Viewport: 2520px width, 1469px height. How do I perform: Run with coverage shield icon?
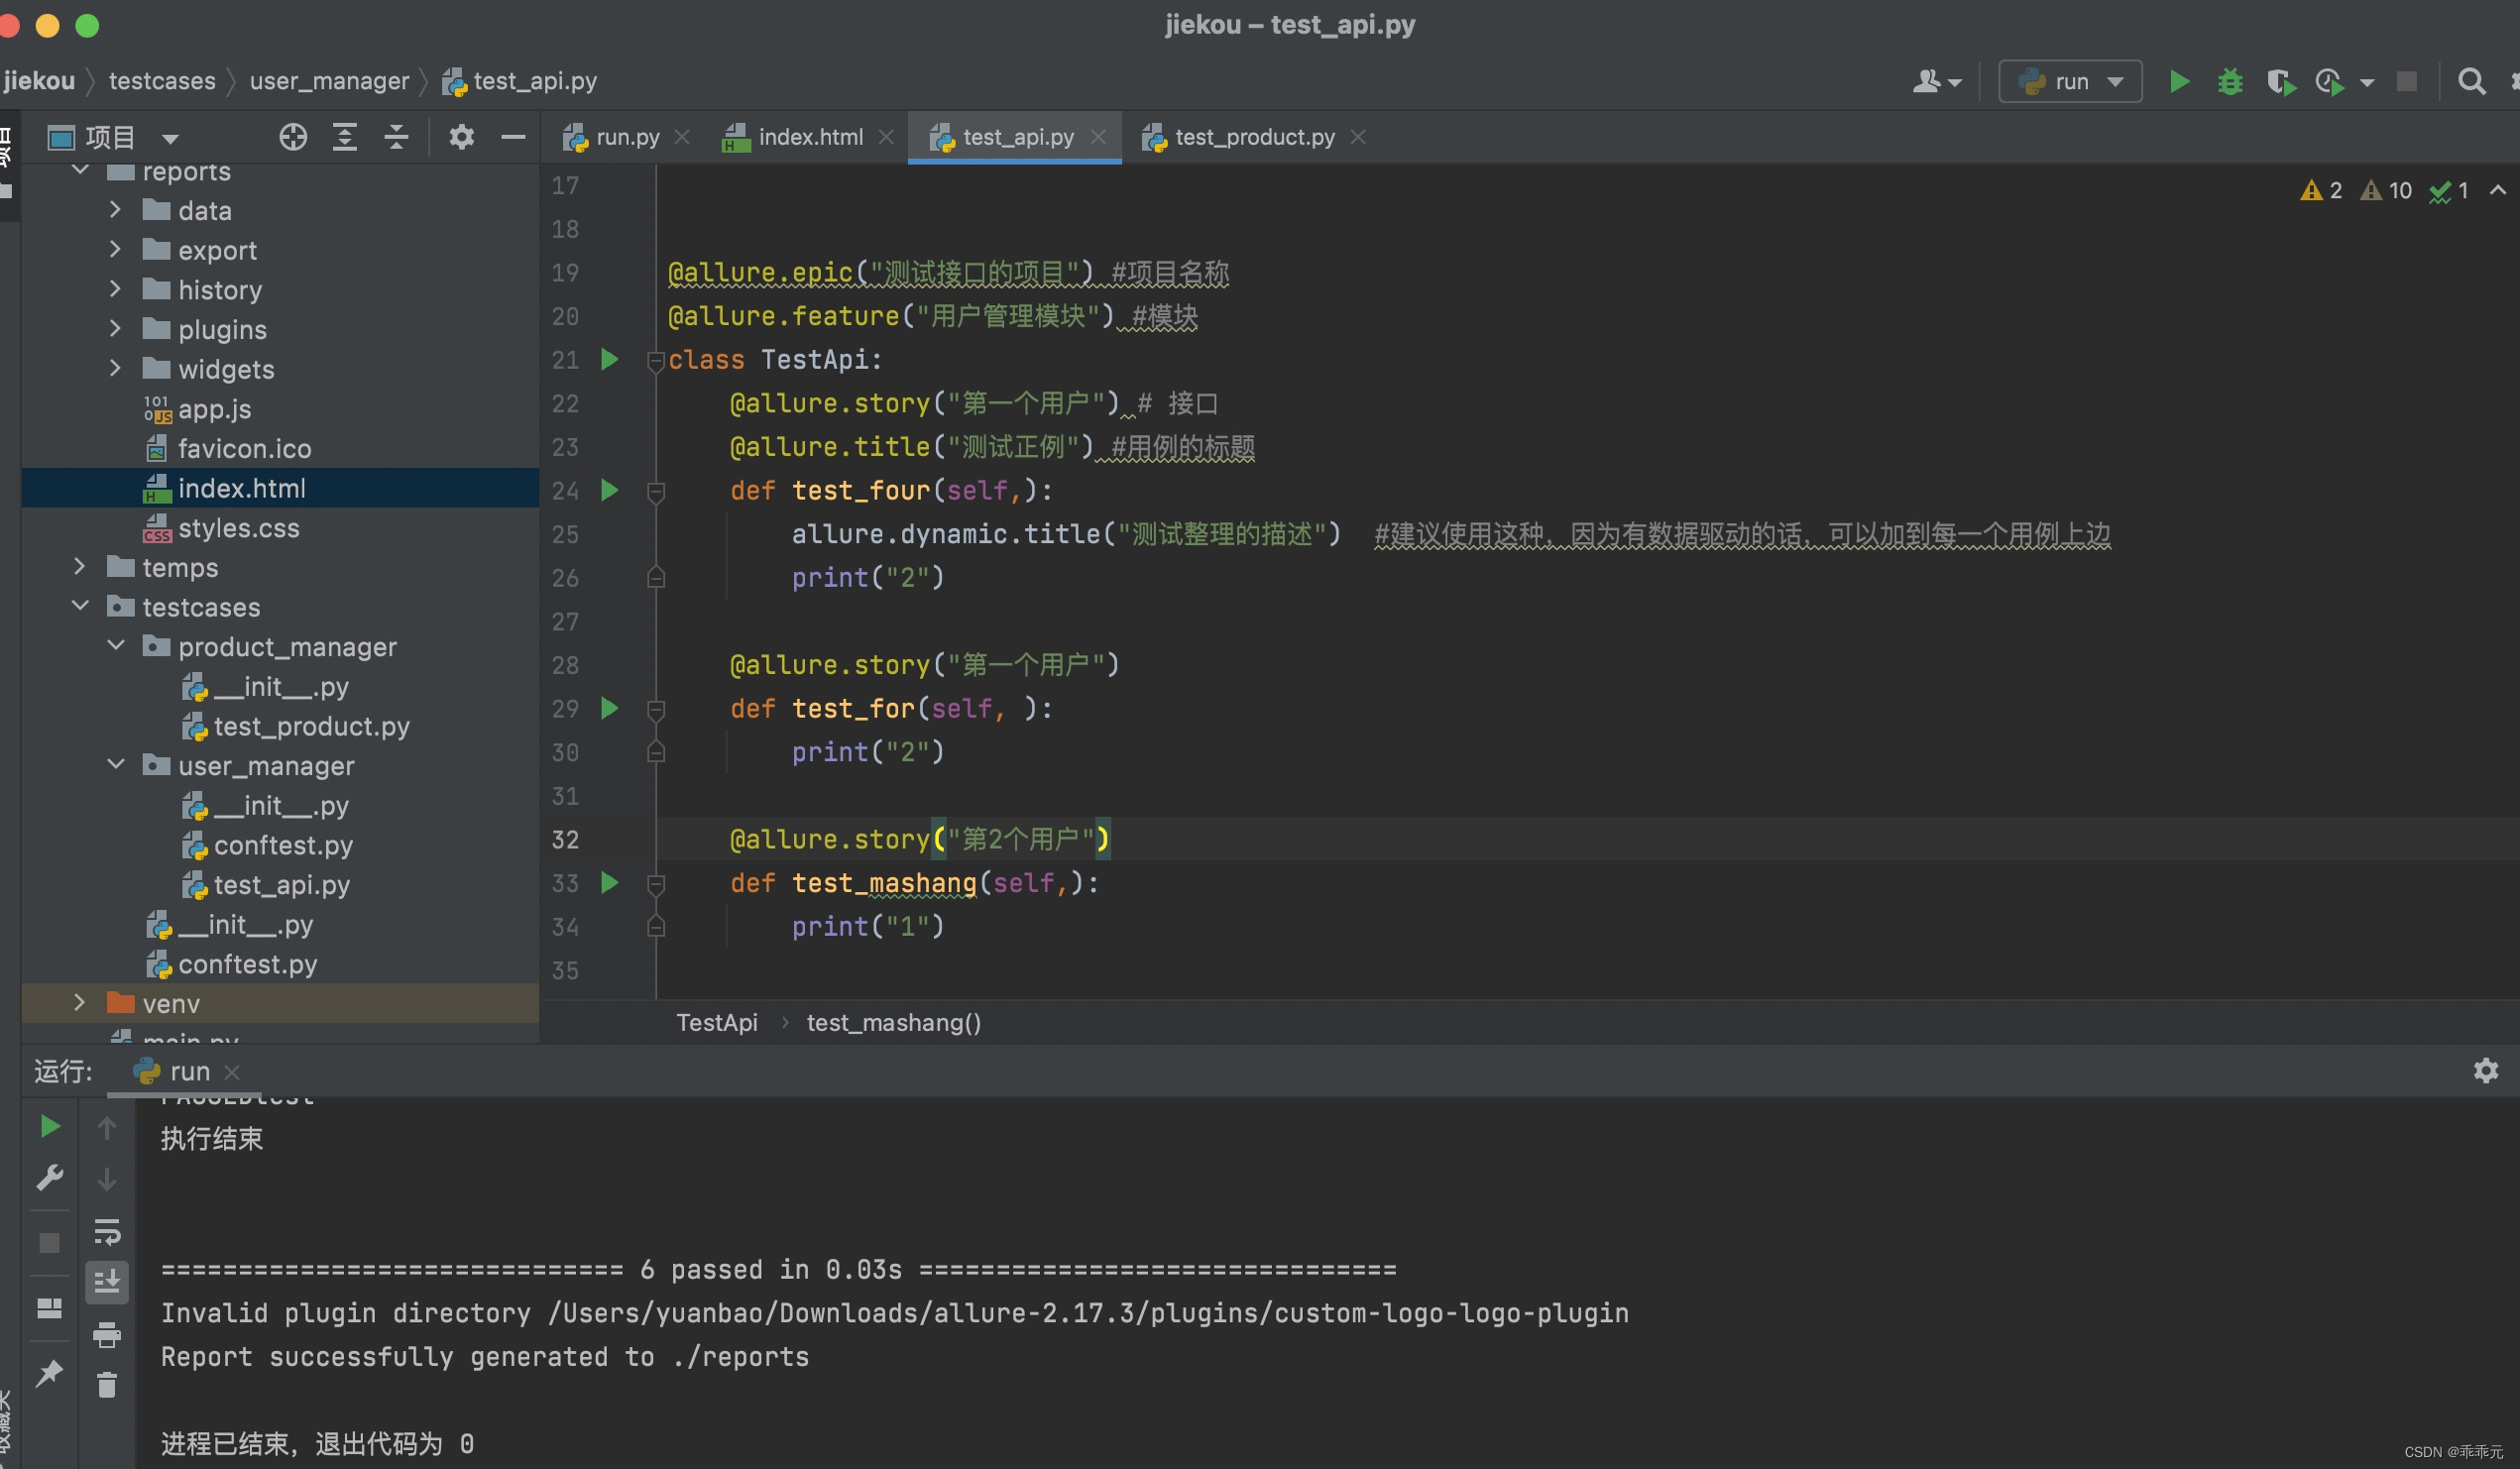point(2280,81)
